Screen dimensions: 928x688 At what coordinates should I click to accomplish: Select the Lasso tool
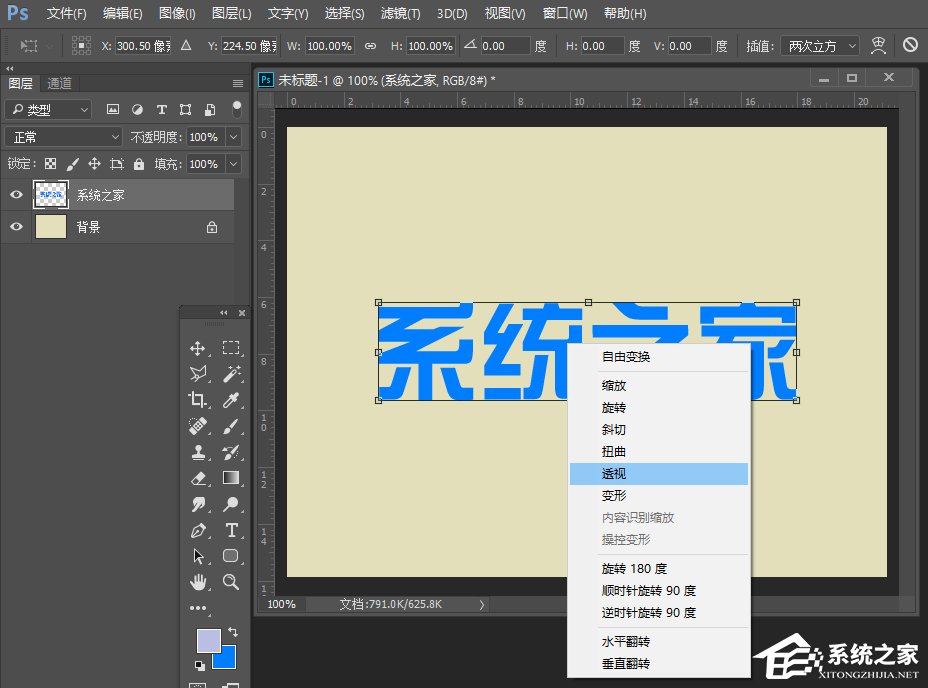[x=198, y=372]
